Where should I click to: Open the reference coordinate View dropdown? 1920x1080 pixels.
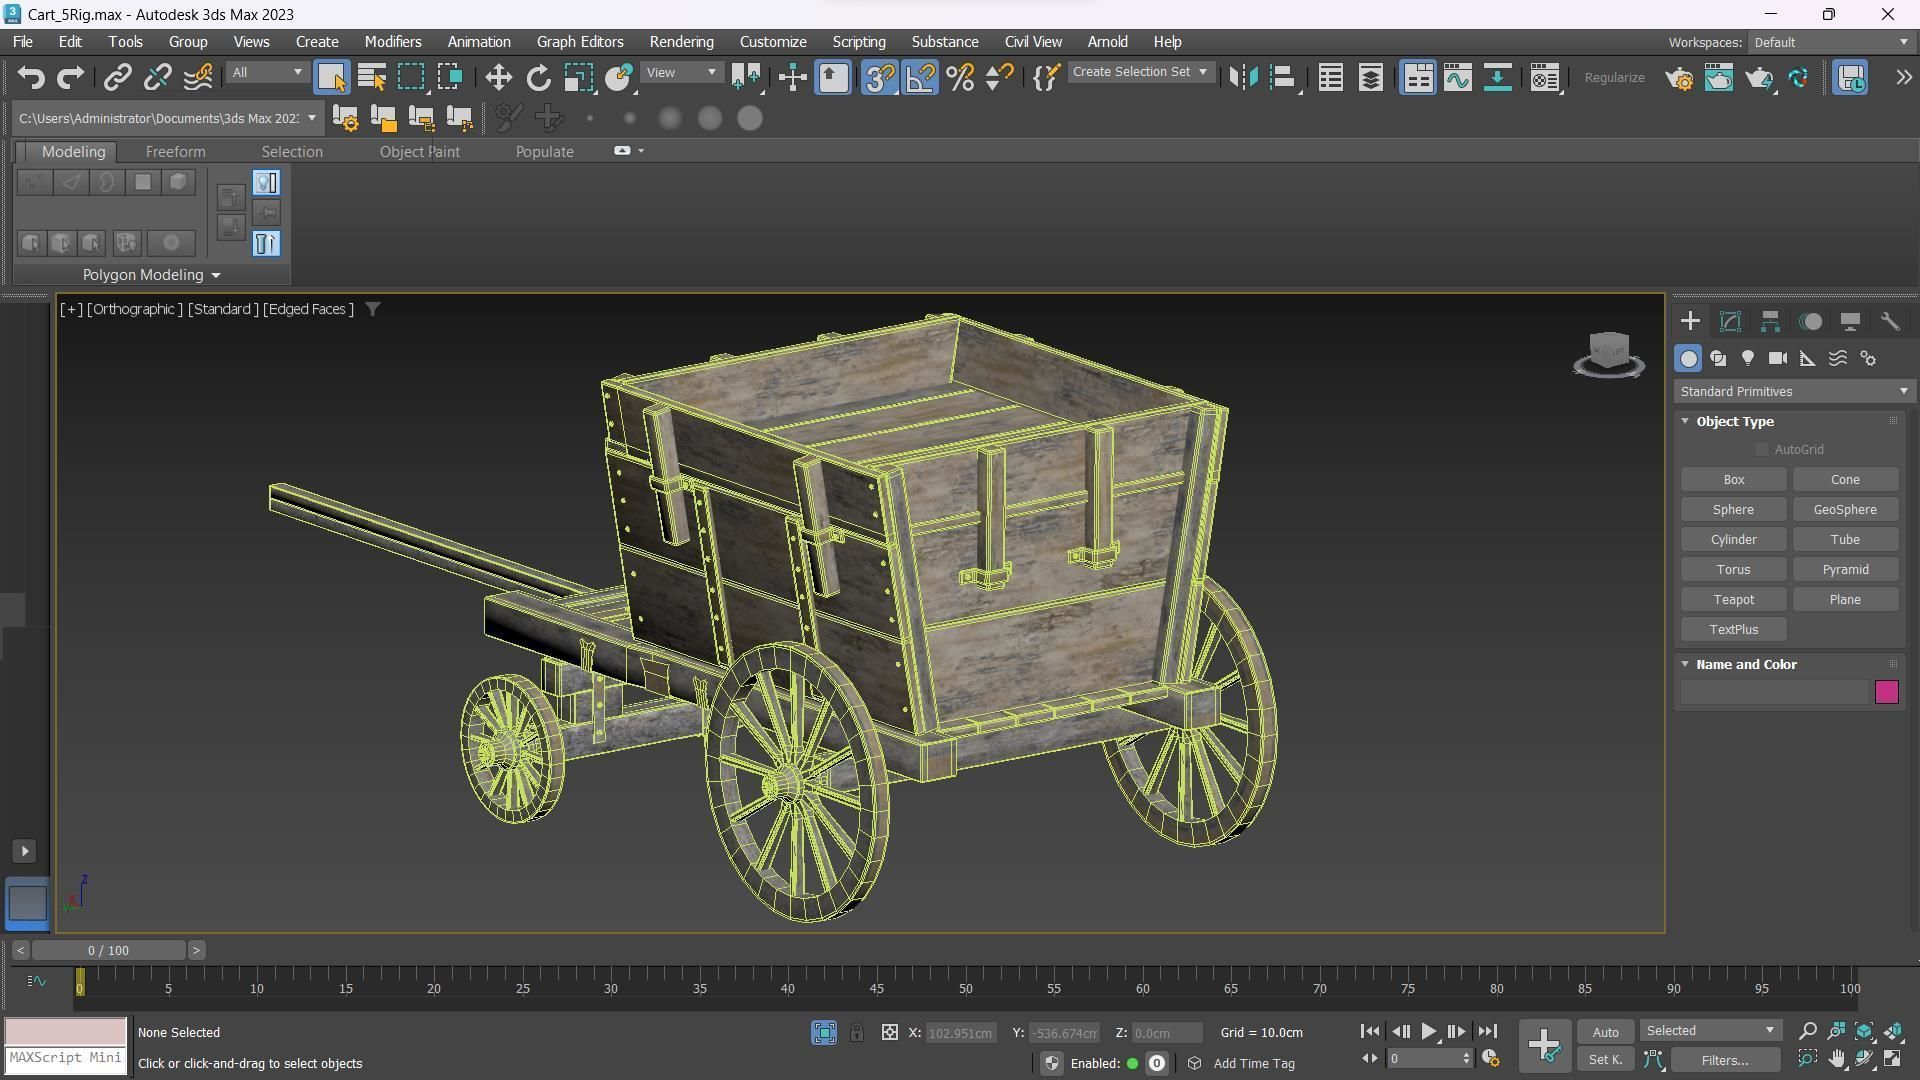coord(682,73)
